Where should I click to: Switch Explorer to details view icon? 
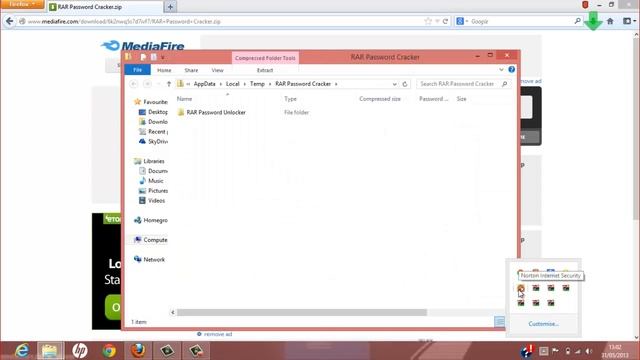(499, 322)
